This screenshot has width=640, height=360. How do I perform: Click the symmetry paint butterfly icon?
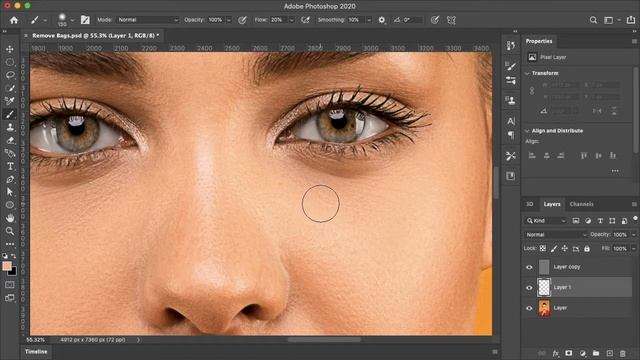[451, 20]
